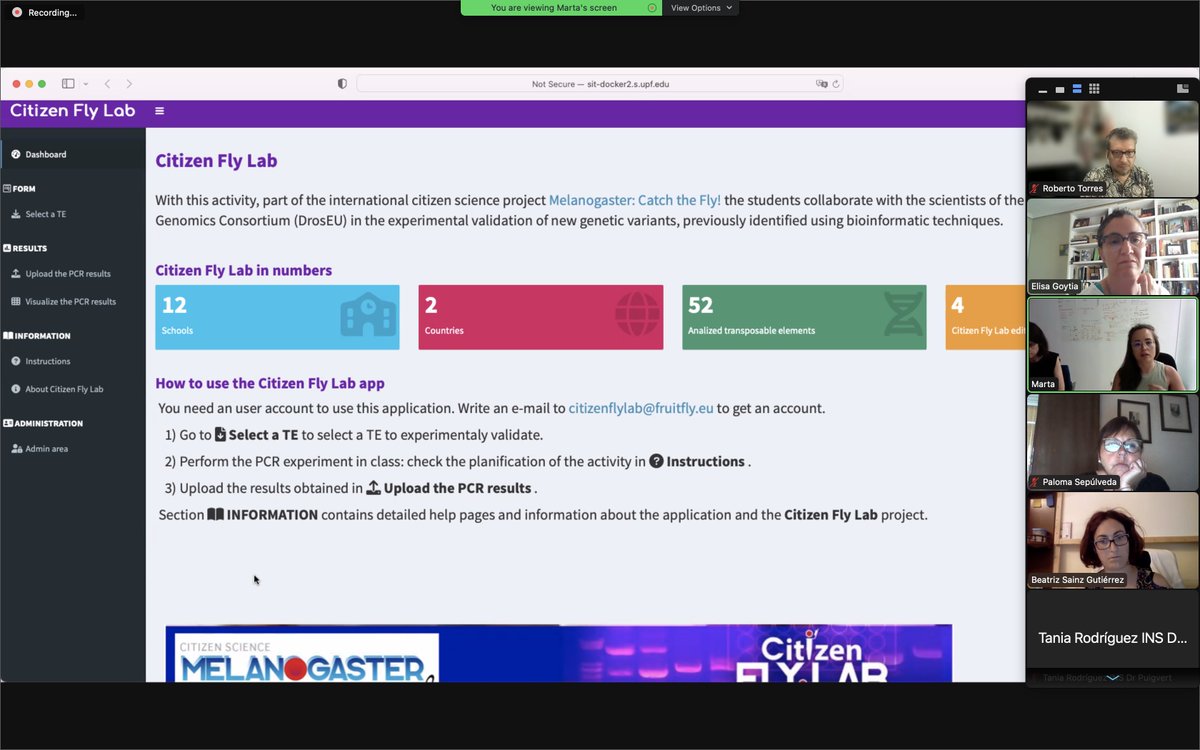Open Visualize the PCR results page
The image size is (1200, 750).
(73, 301)
